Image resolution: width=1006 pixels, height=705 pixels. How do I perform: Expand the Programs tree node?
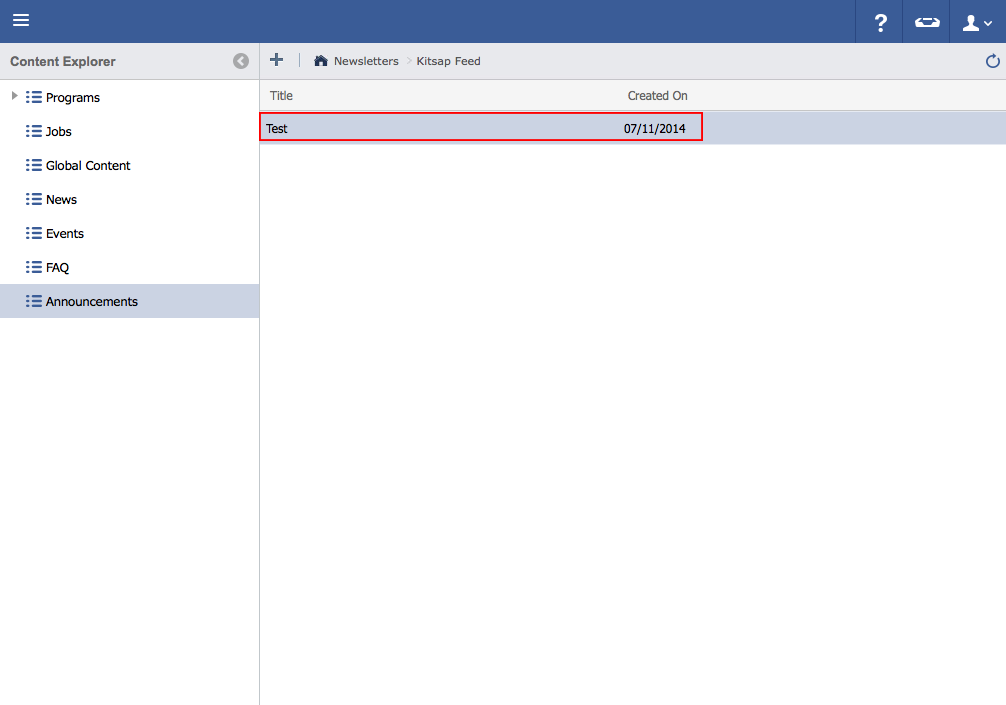[13, 97]
